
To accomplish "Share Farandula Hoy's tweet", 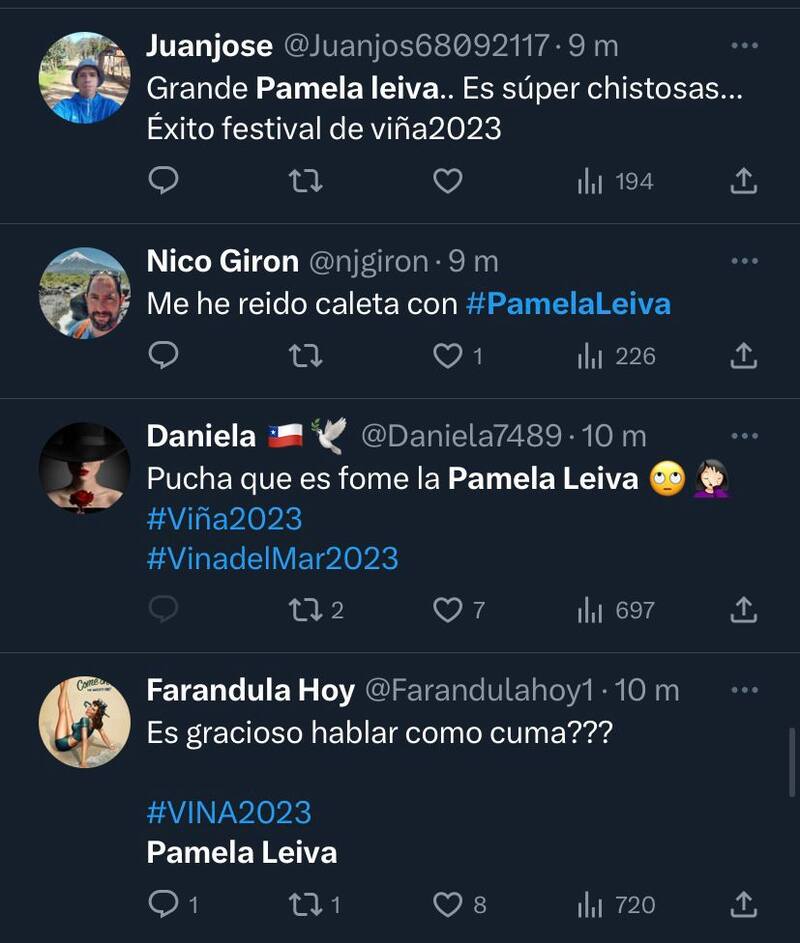I will (x=743, y=905).
